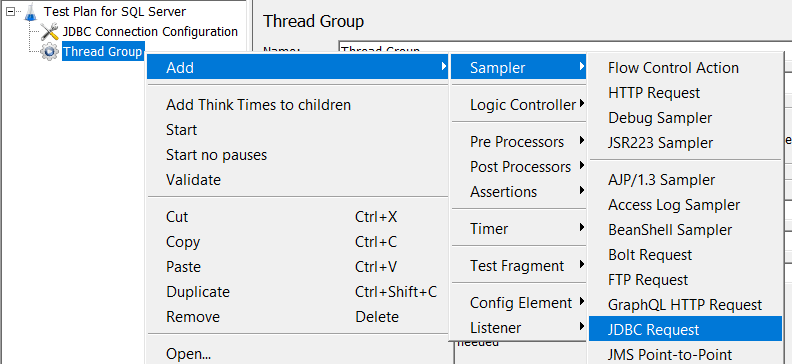Select Test Plan for SQL Server
Image resolution: width=792 pixels, height=364 pixels.
coord(115,11)
